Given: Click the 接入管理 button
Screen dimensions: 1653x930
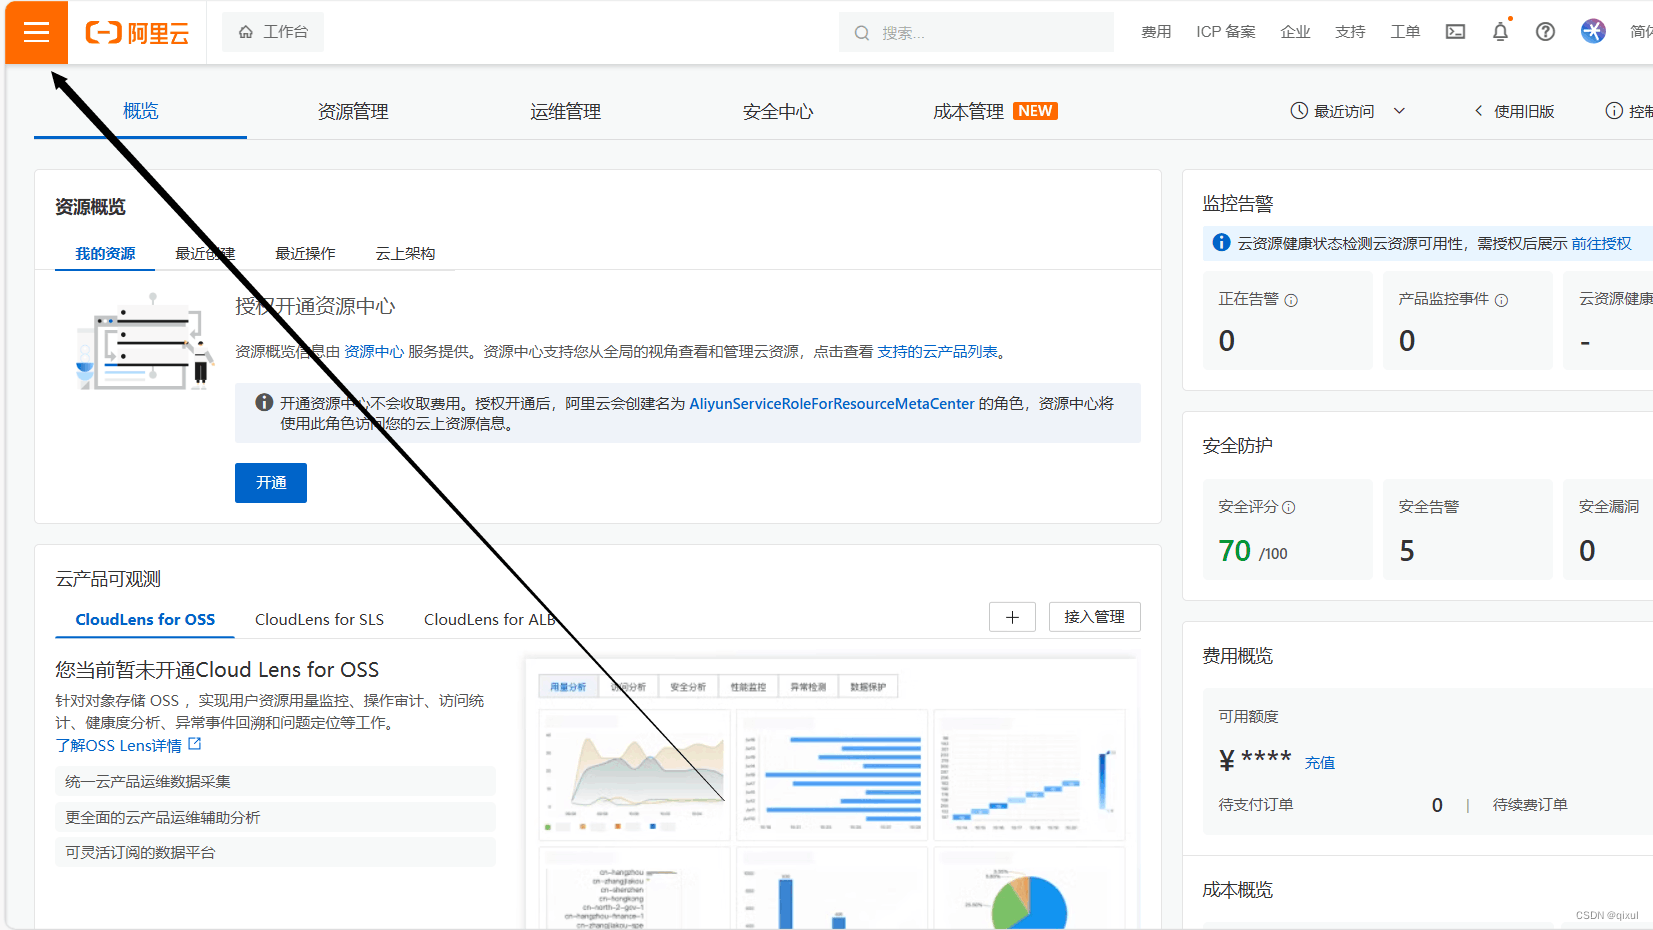Looking at the screenshot, I should coord(1094,617).
